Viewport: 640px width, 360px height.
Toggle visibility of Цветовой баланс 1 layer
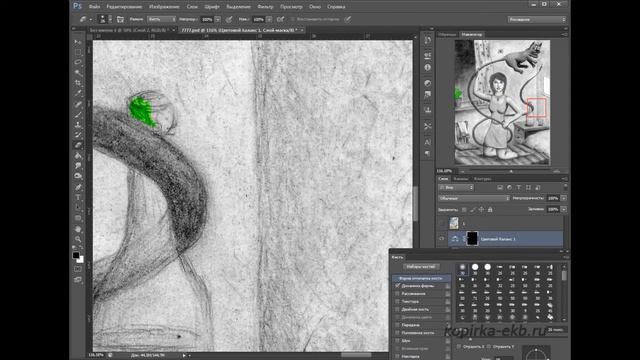pyautogui.click(x=442, y=239)
